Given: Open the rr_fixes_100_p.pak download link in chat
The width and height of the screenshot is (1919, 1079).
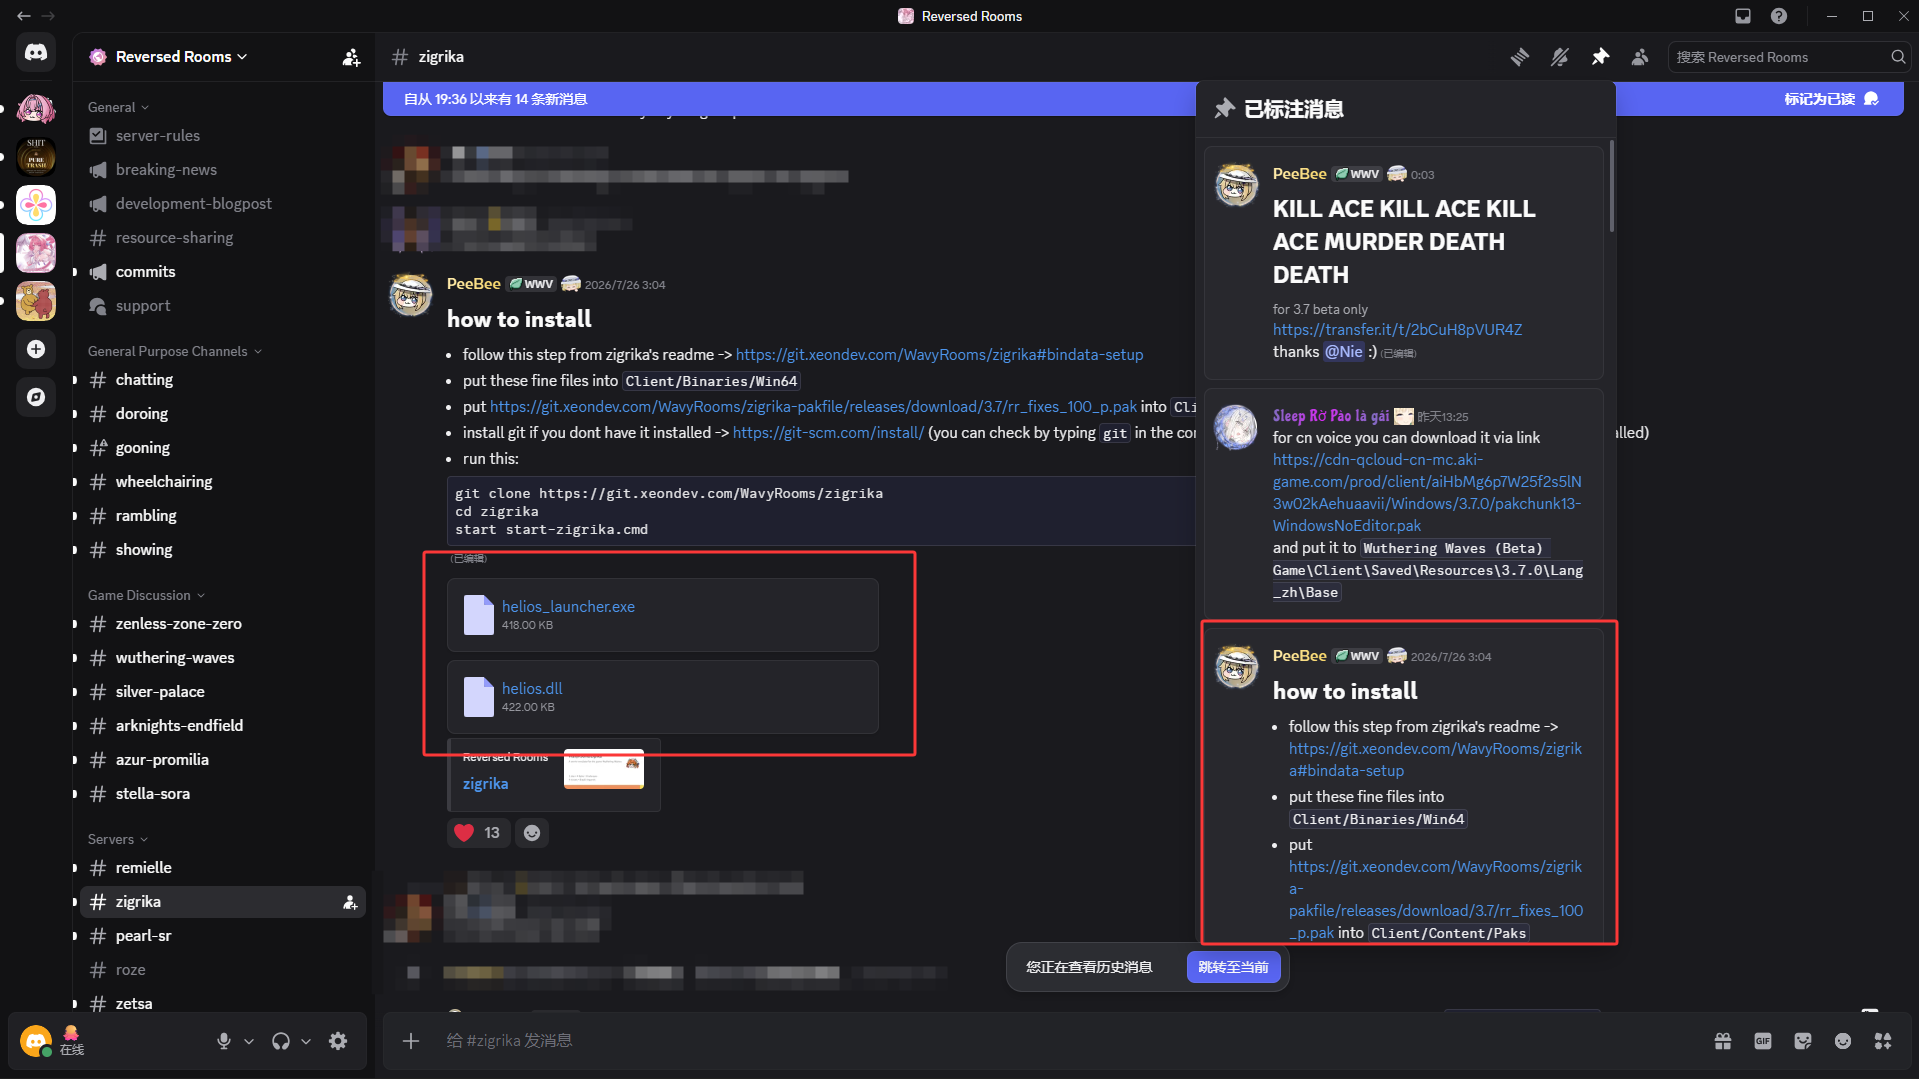Looking at the screenshot, I should tap(813, 407).
